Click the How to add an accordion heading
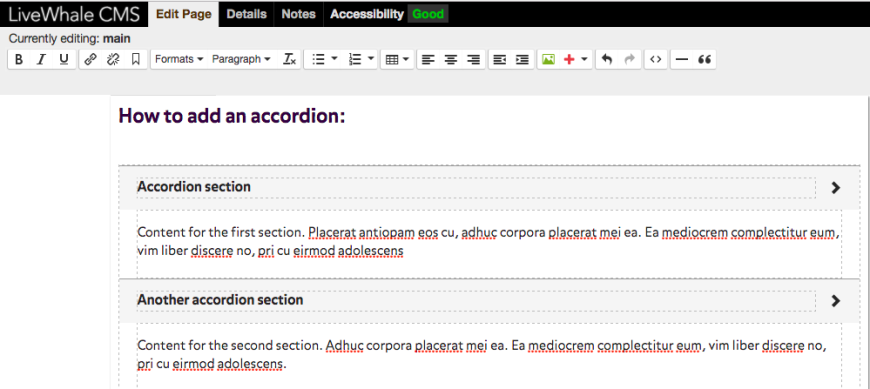 point(232,117)
